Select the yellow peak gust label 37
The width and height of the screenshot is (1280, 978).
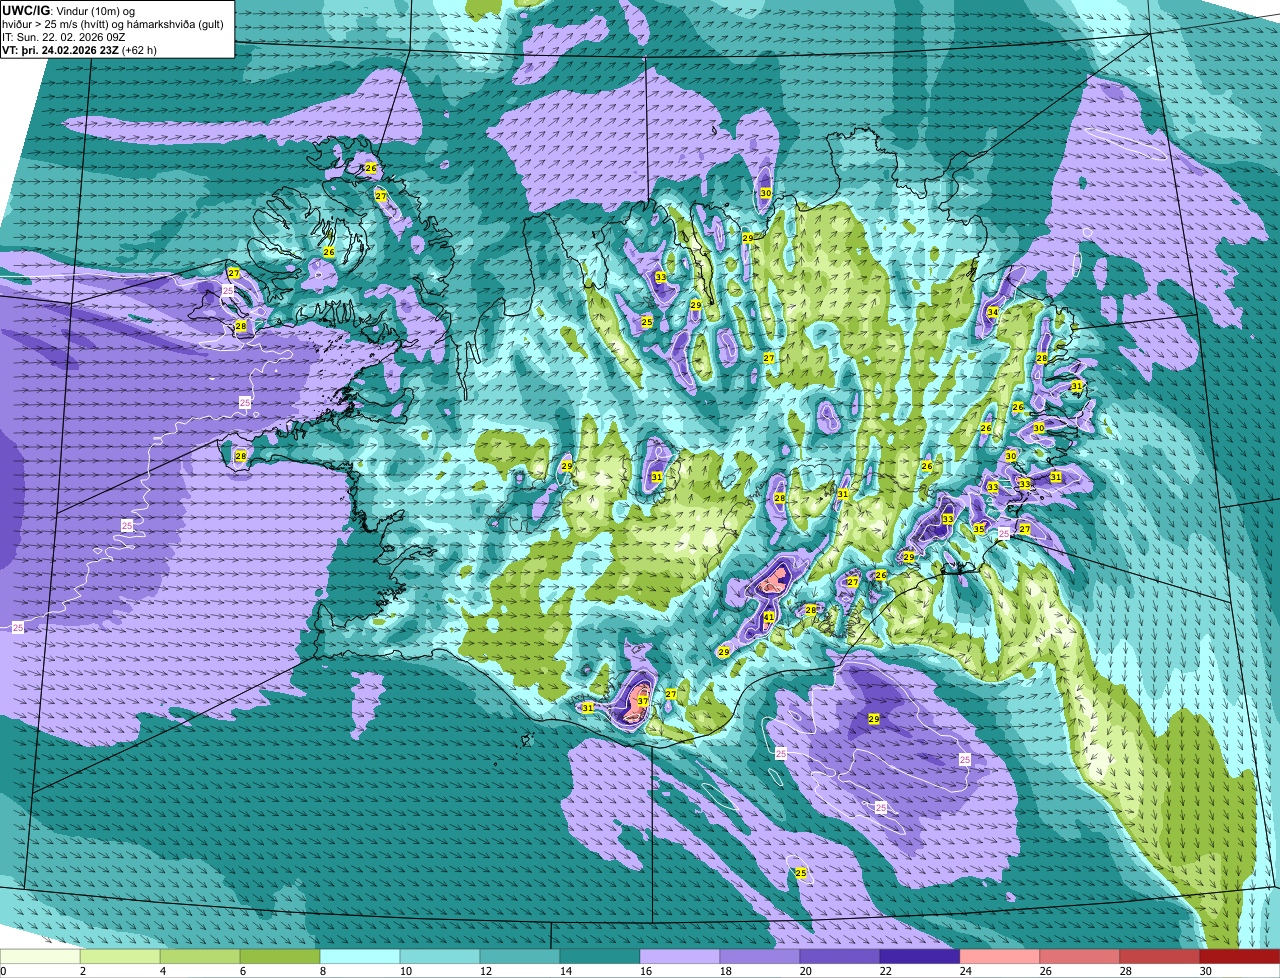(x=643, y=701)
